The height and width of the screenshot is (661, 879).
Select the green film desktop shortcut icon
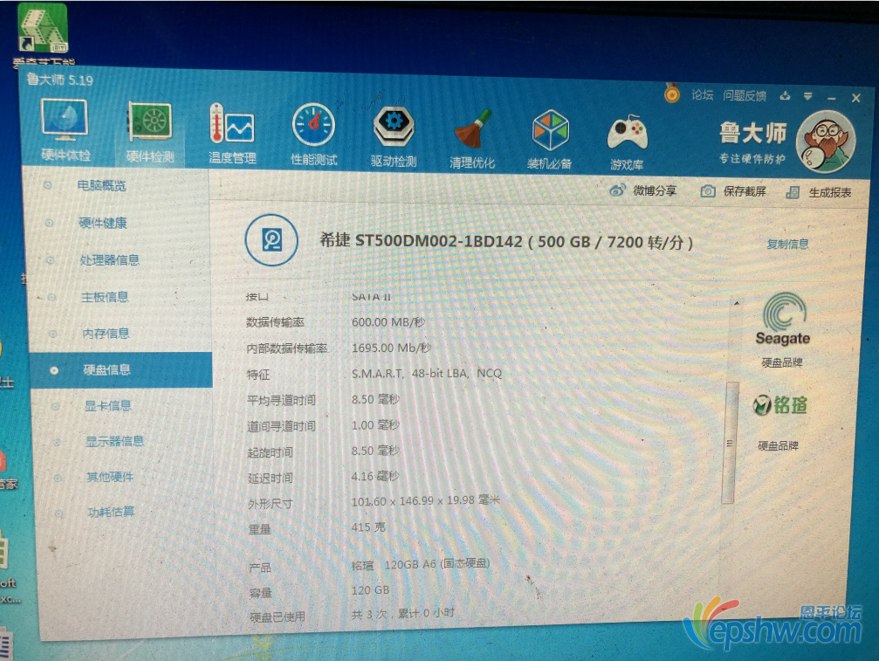43,29
